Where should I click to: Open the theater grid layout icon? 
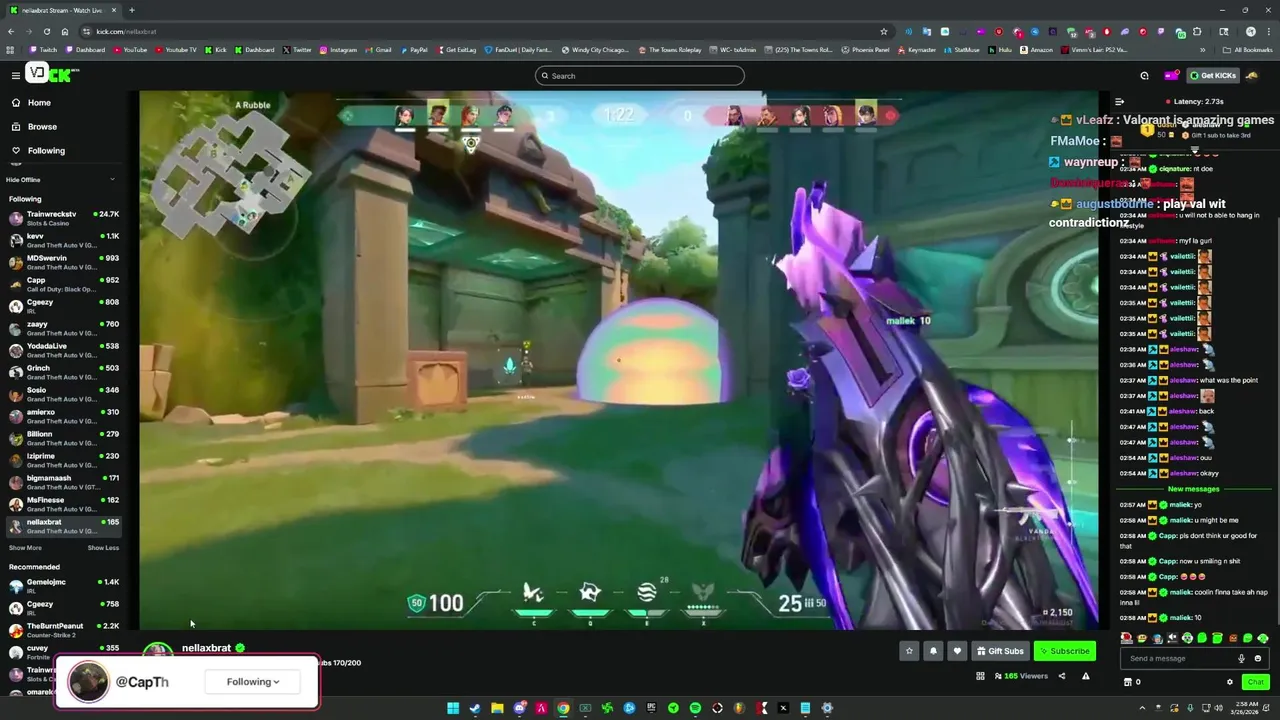(980, 676)
